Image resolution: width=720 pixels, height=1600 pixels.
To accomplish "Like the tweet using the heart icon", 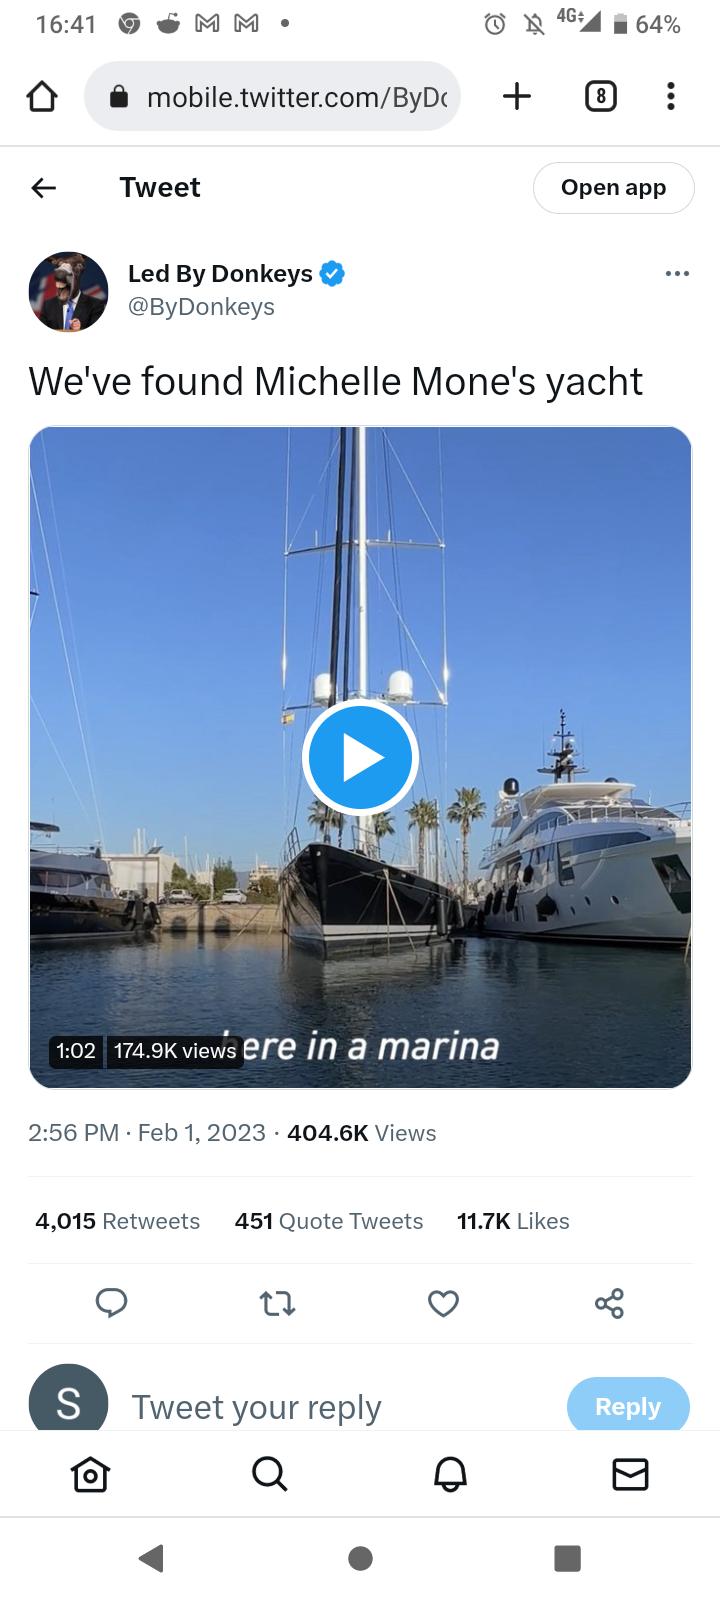I will 443,1303.
